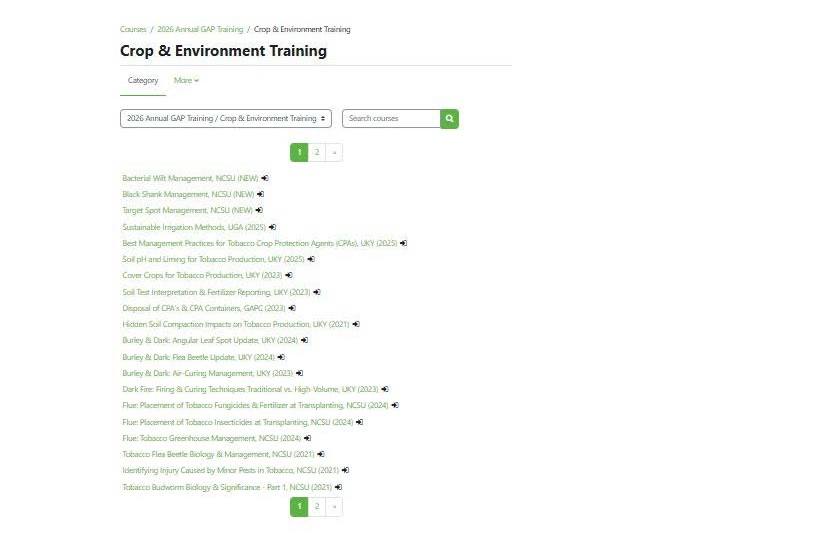This screenshot has width=816, height=546.
Task: Go to page 2 in top pagination
Action: click(x=317, y=153)
